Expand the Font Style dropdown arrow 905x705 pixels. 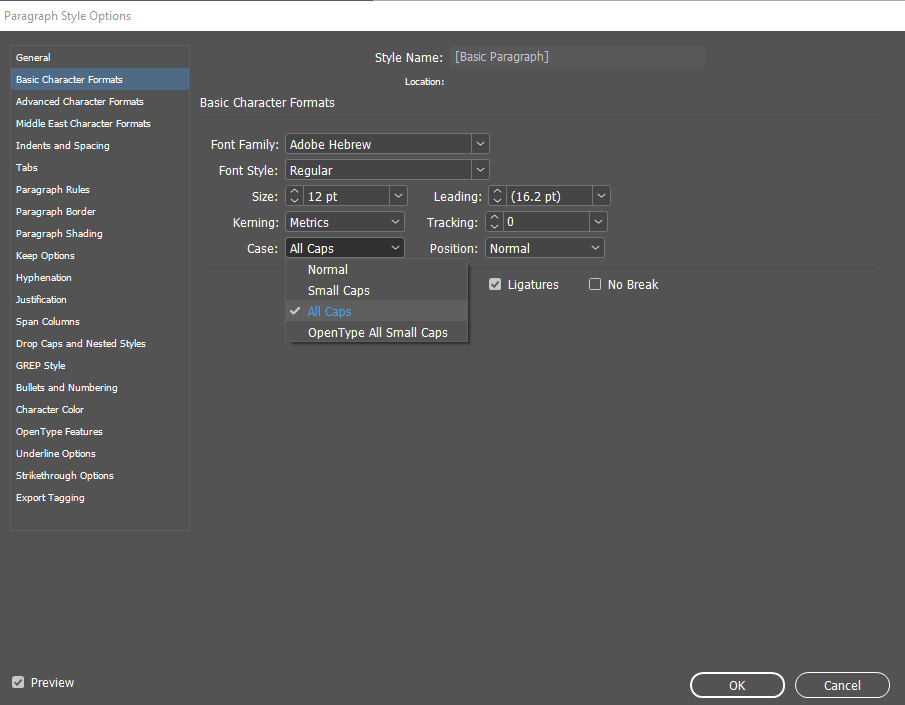pyautogui.click(x=480, y=170)
